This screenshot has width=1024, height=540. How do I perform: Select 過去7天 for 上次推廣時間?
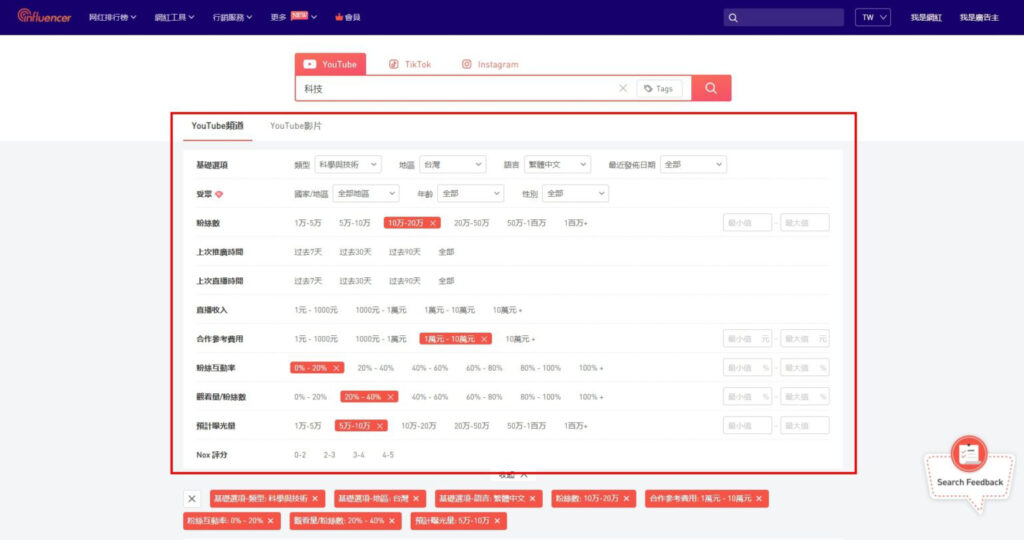(308, 252)
